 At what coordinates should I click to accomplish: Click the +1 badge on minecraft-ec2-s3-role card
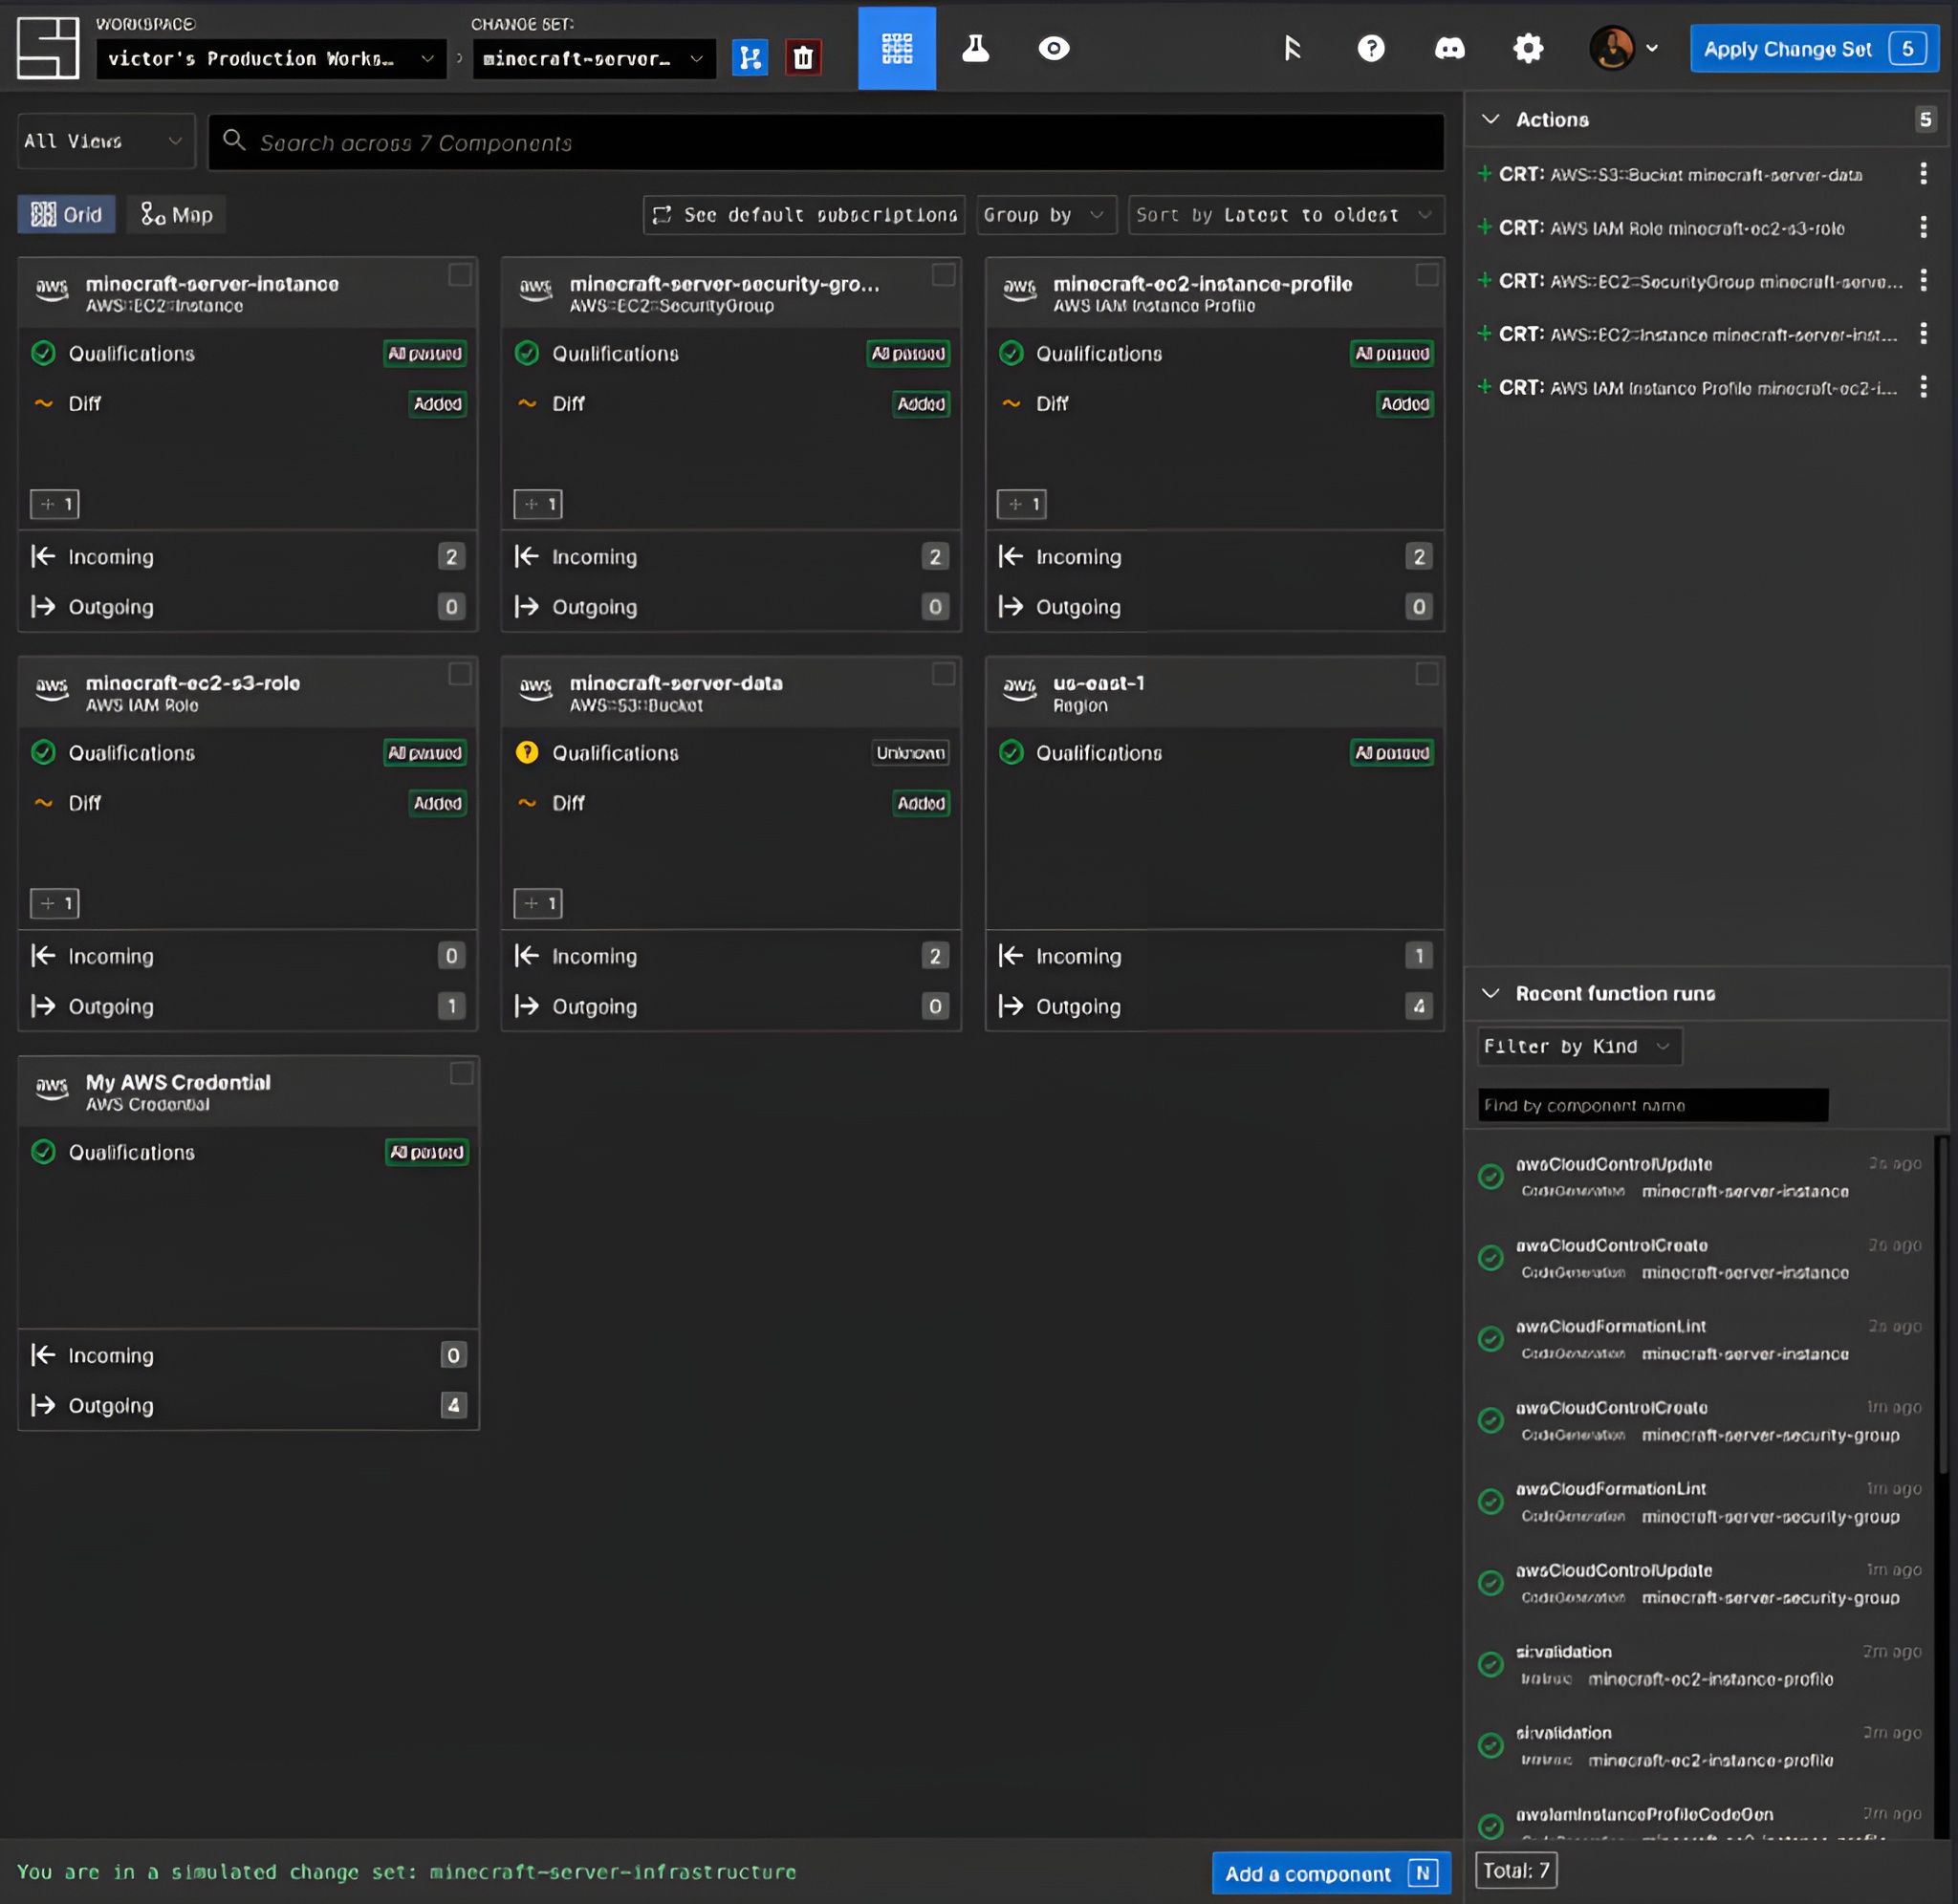point(55,904)
